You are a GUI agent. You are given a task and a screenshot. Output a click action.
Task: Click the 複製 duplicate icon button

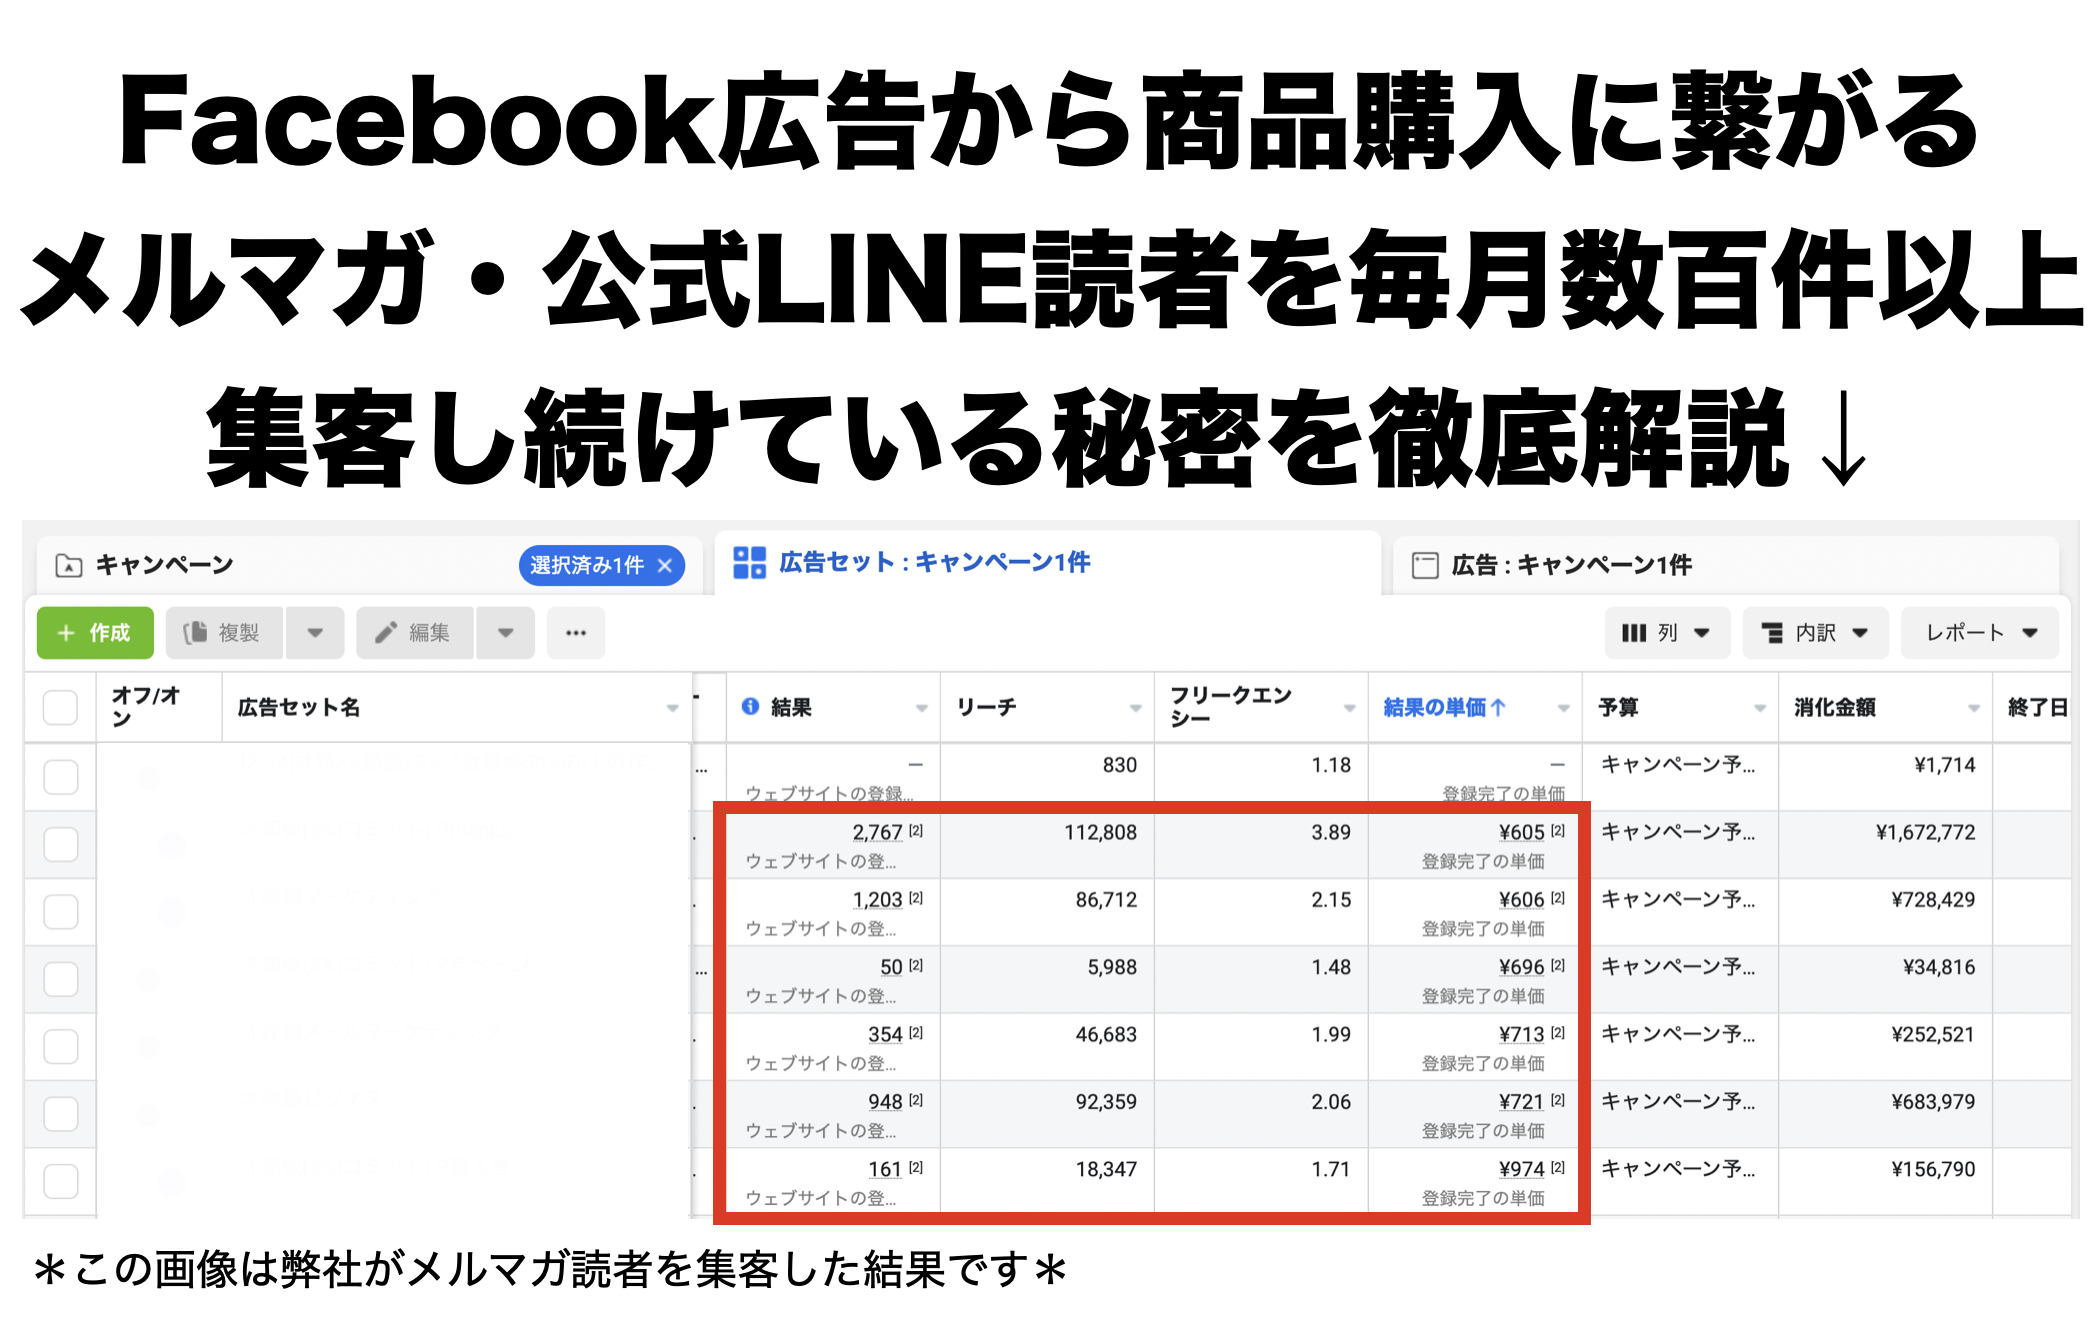(223, 633)
